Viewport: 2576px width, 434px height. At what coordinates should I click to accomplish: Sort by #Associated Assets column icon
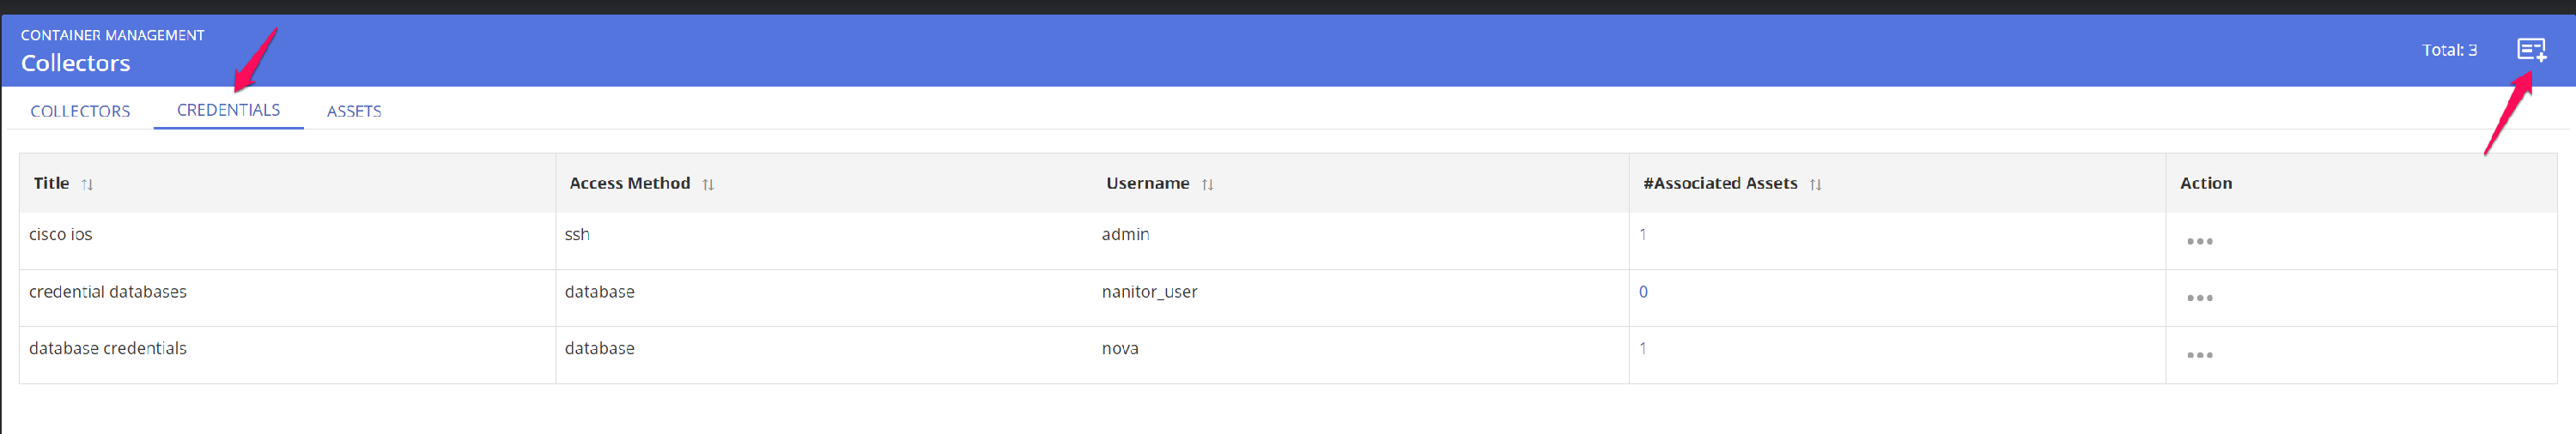pos(1815,184)
